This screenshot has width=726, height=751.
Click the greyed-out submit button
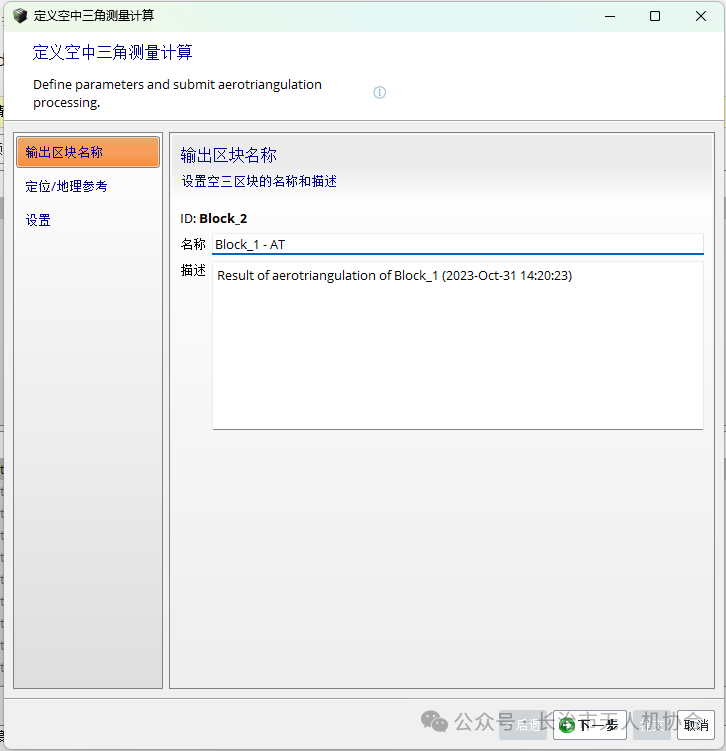652,725
